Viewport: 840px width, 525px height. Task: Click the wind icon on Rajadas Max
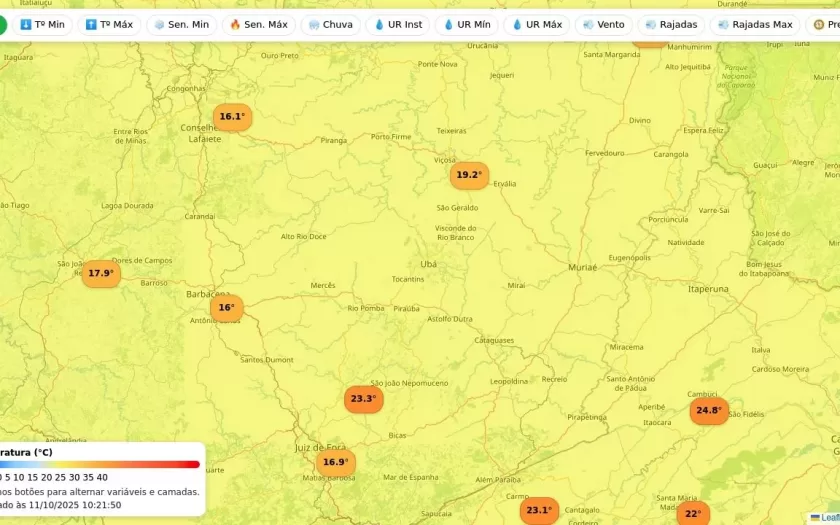(723, 25)
